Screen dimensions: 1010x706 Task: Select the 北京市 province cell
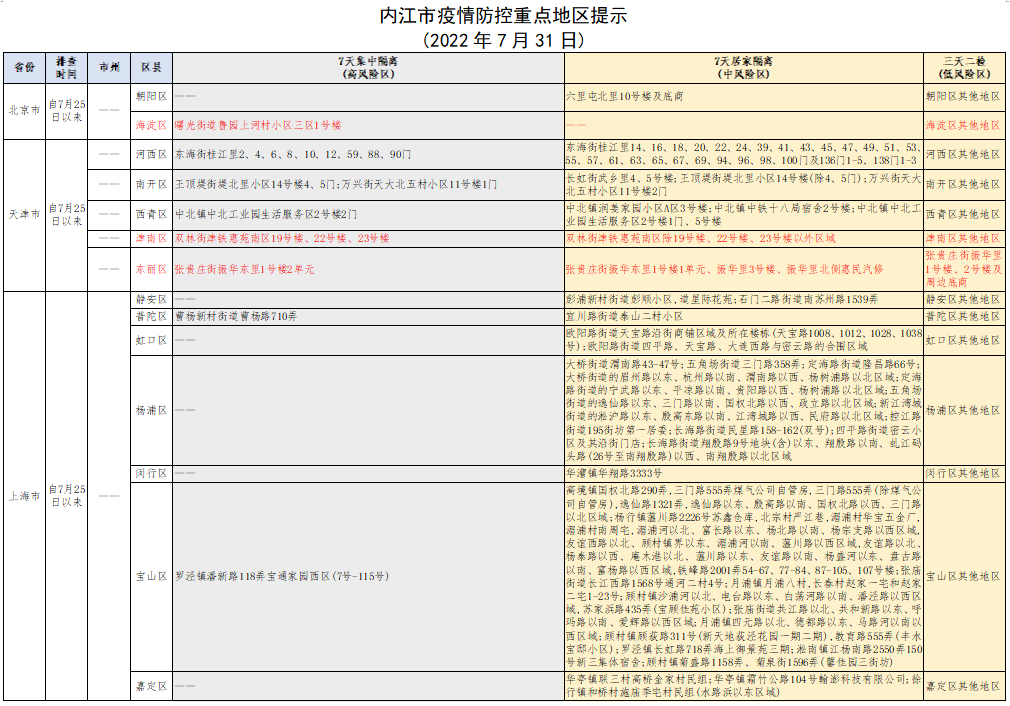pos(24,111)
